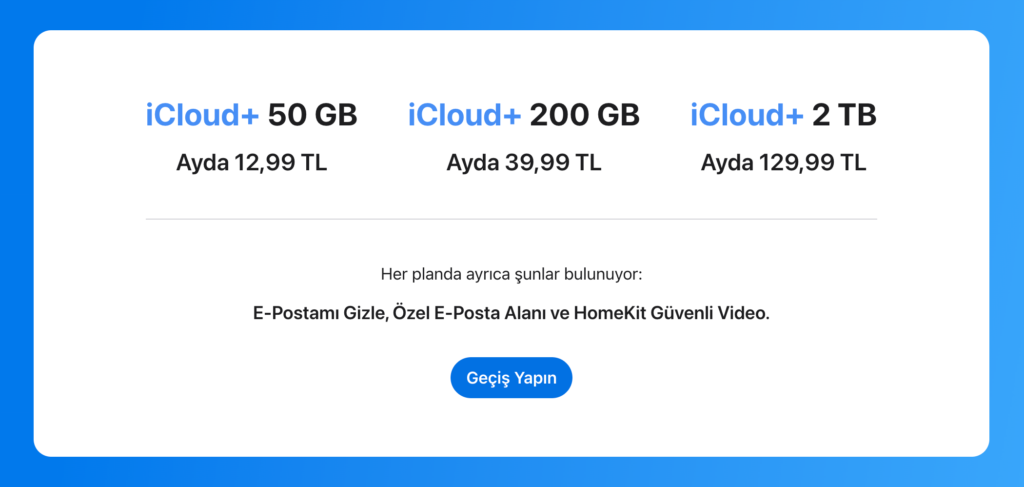Click the word Ayda under 200 GB plan
The width and height of the screenshot is (1024, 487).
(x=472, y=162)
